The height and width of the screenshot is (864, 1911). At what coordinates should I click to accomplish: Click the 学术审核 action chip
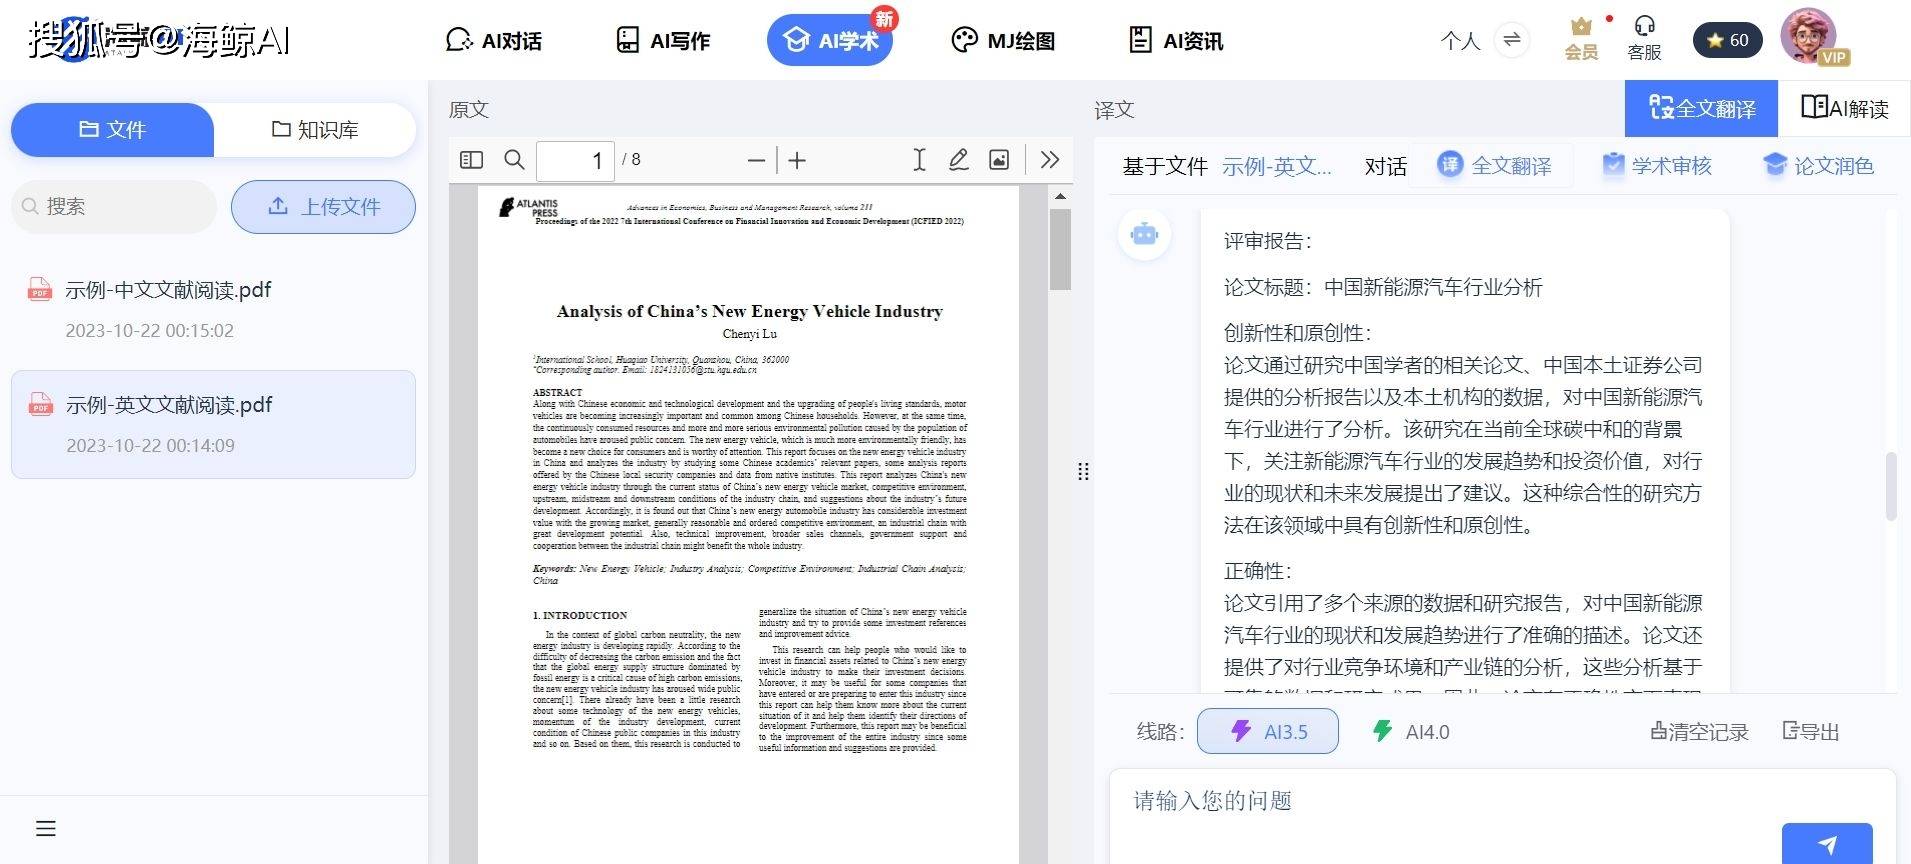coord(1656,165)
